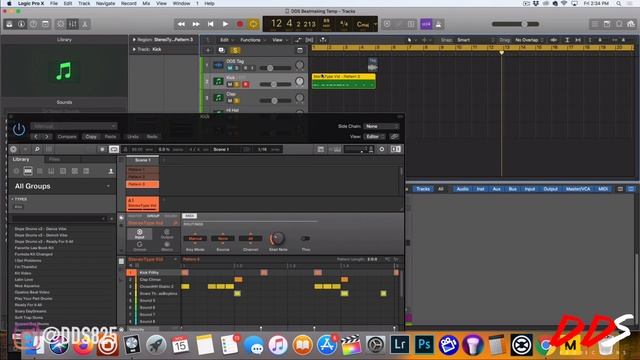The height and width of the screenshot is (360, 640).
Task: Open the Editors scissors button
Action: point(85,24)
